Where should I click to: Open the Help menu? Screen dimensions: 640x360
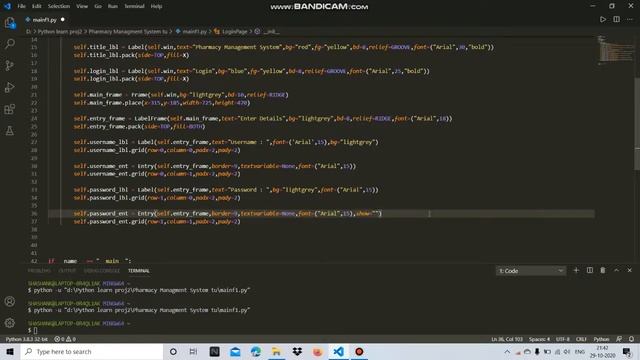pyautogui.click(x=156, y=6)
